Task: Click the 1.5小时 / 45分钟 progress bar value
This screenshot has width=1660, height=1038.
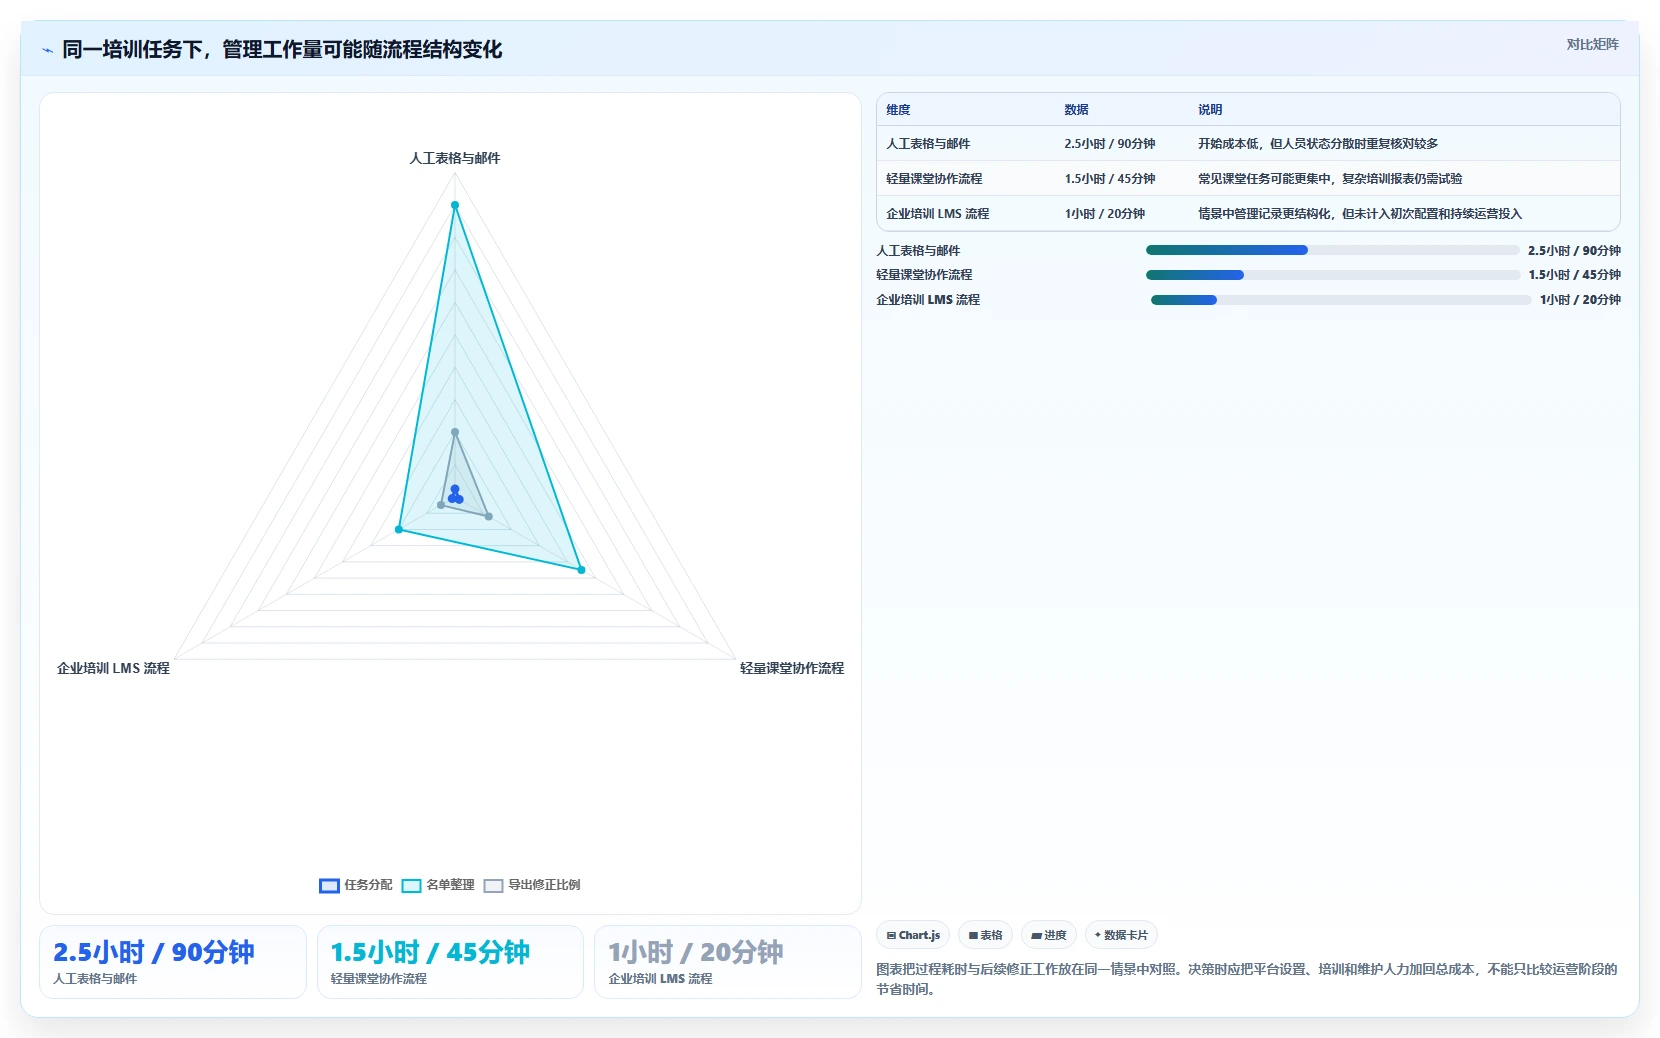Action: coord(1574,275)
